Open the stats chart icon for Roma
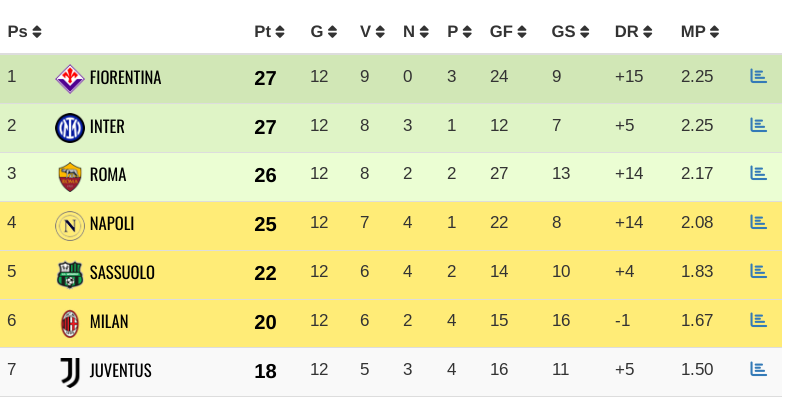The image size is (794, 402). 758,173
